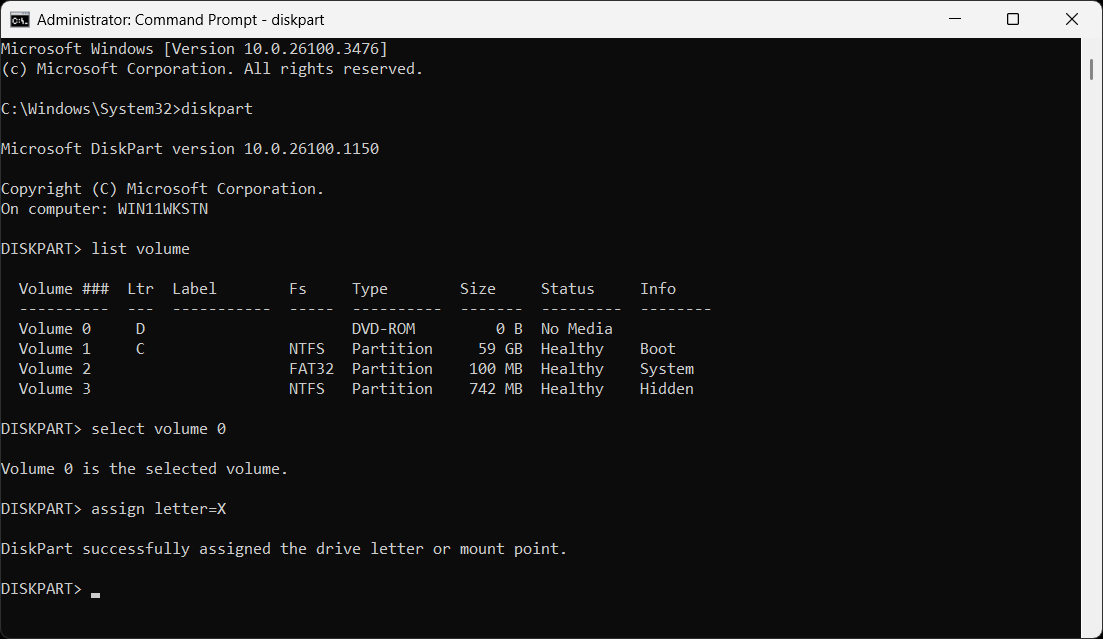This screenshot has width=1103, height=639.
Task: Click drive letter 'D' of Volume 0
Action: [x=140, y=329]
